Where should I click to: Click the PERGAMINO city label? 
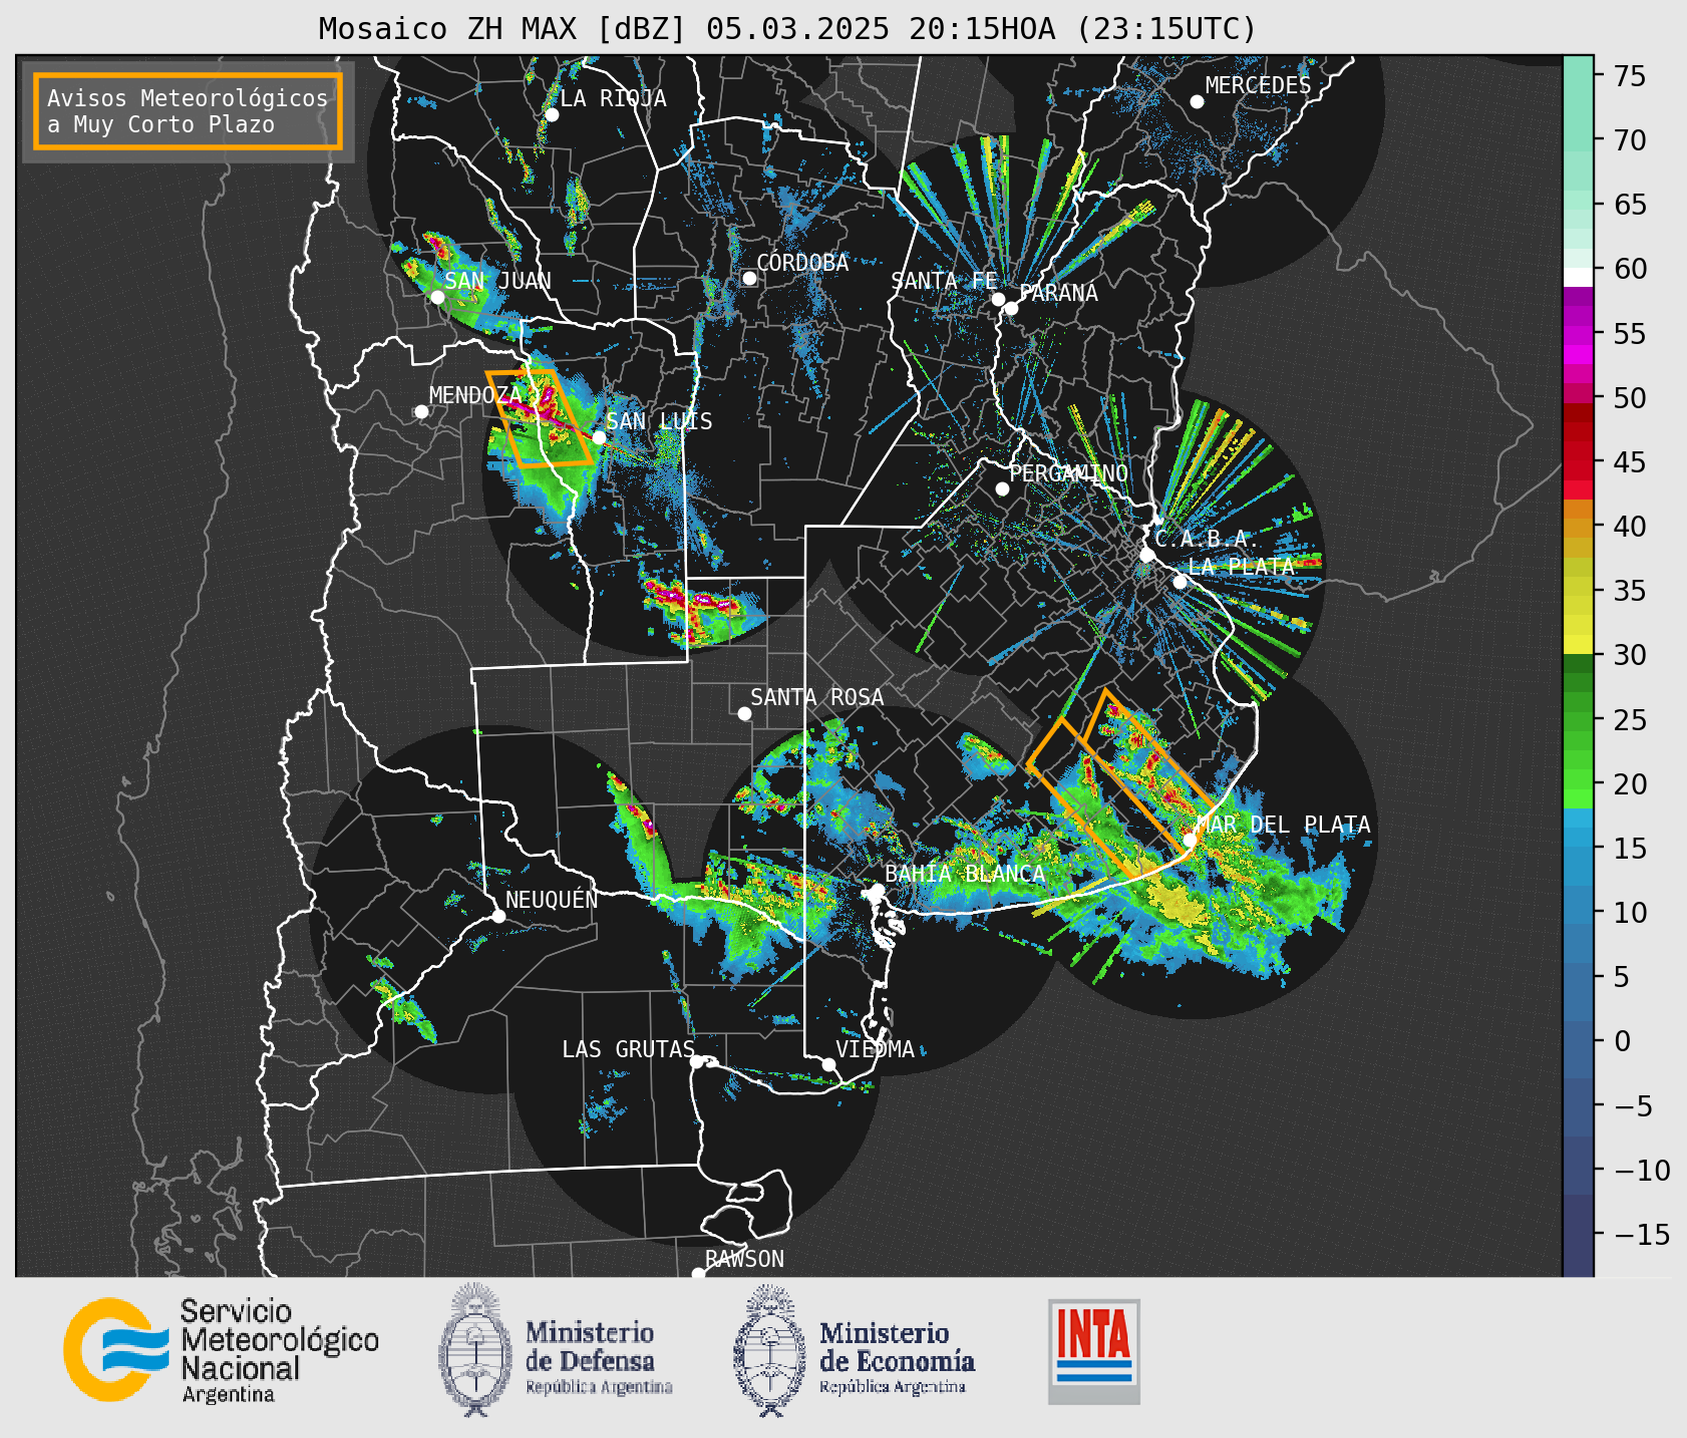tap(1069, 473)
